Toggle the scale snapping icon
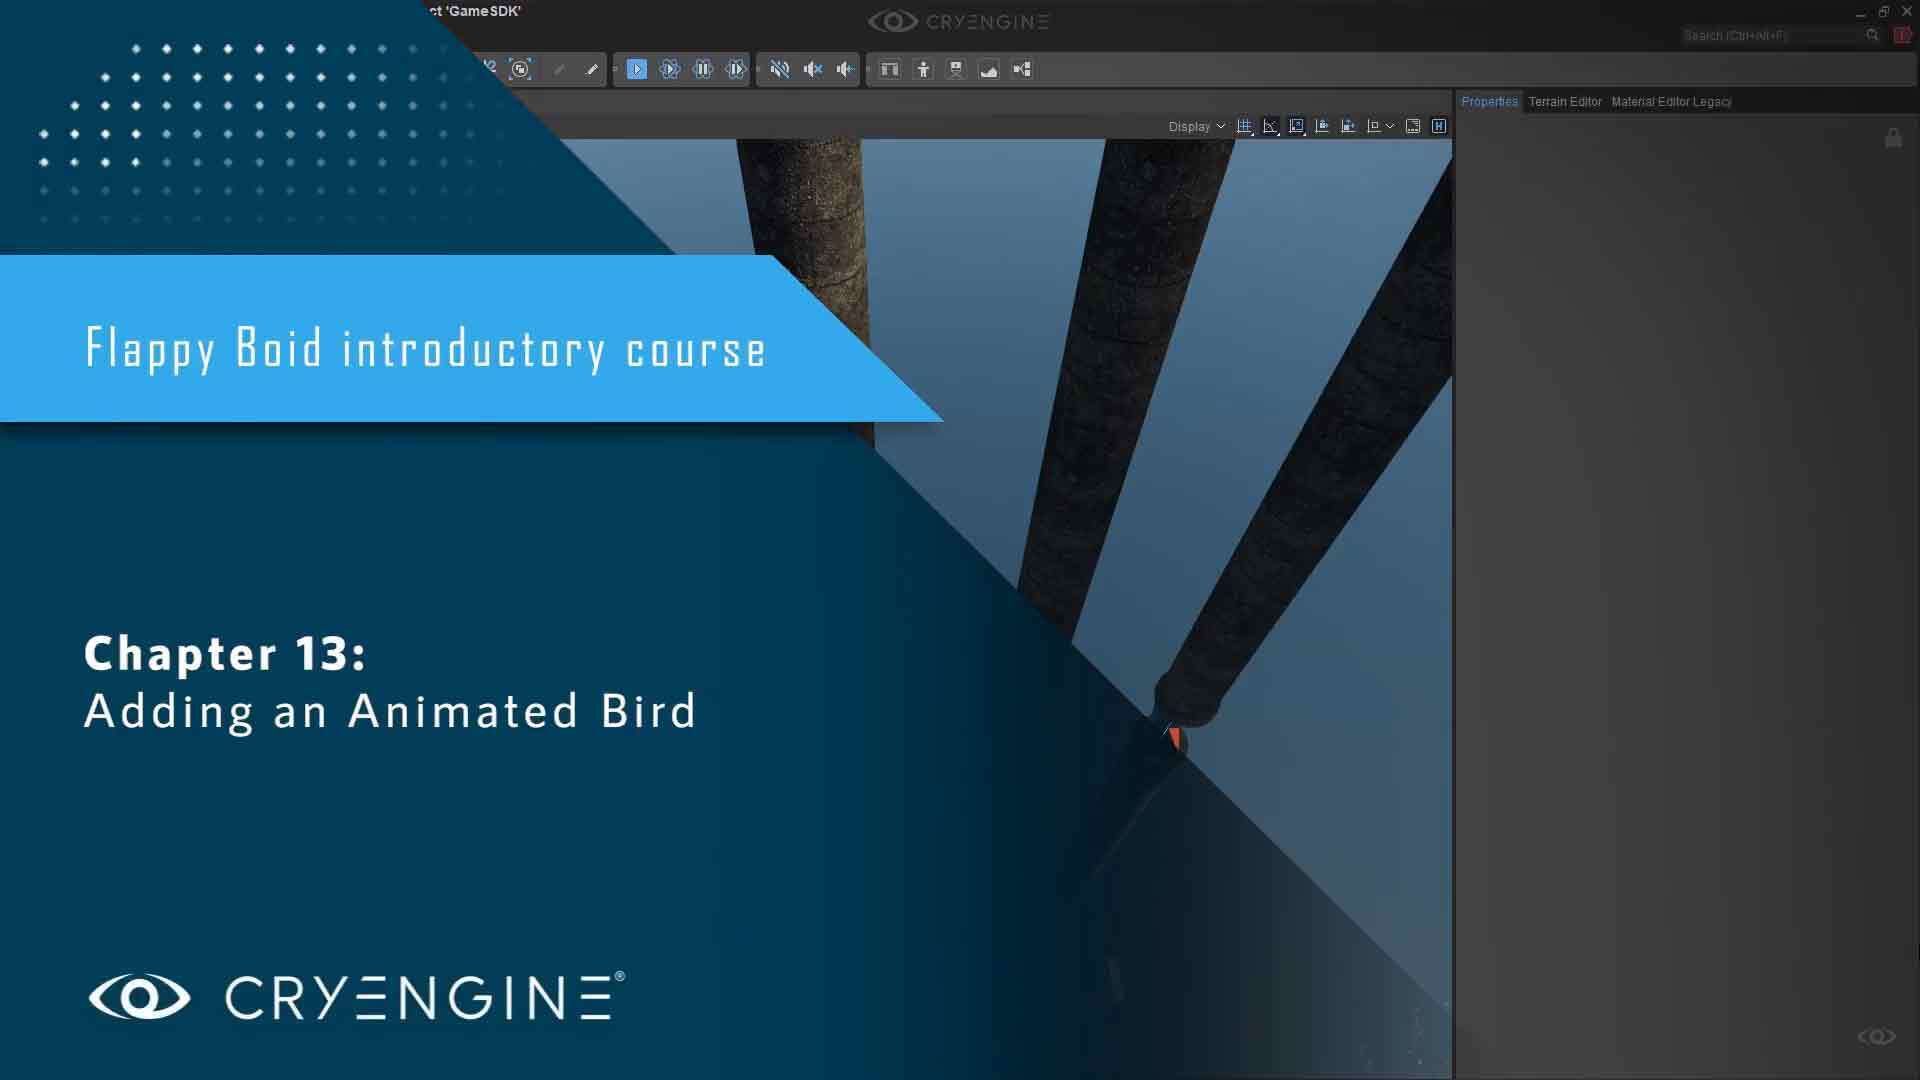 1296,127
